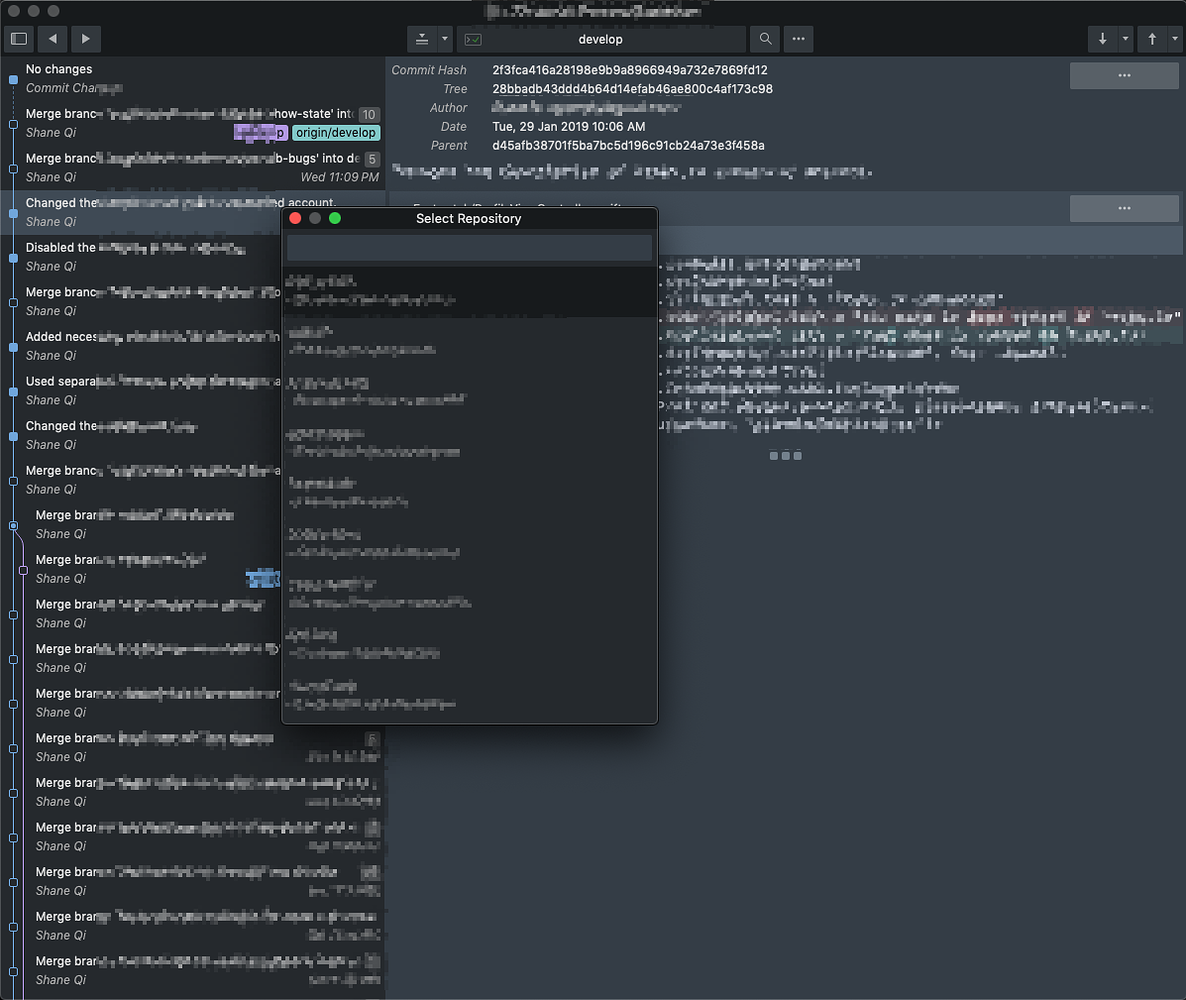Click the stash icon in toolbar
Image resolution: width=1186 pixels, height=1000 pixels.
[422, 39]
